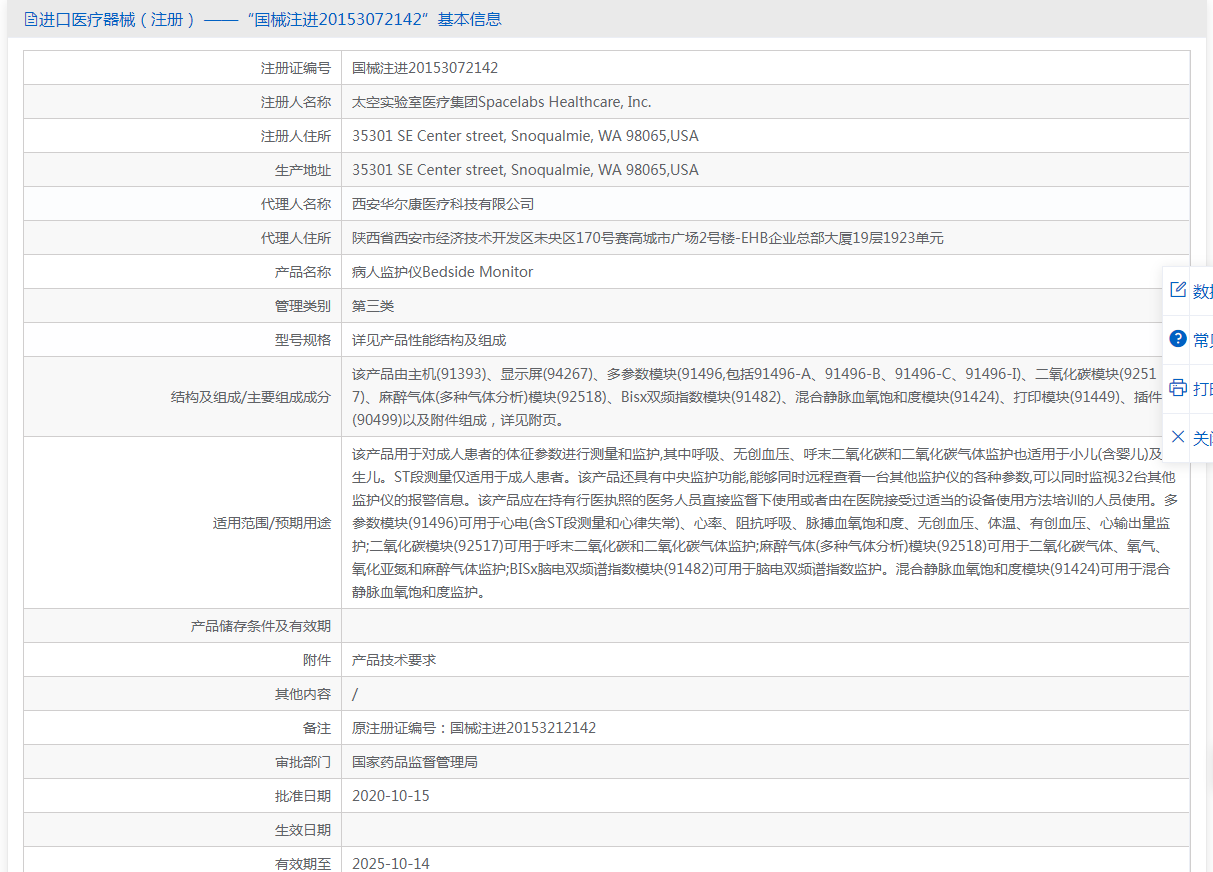The image size is (1213, 872).
Task: Select the agent address starting with 陕西省西安市
Action: [x=648, y=238]
